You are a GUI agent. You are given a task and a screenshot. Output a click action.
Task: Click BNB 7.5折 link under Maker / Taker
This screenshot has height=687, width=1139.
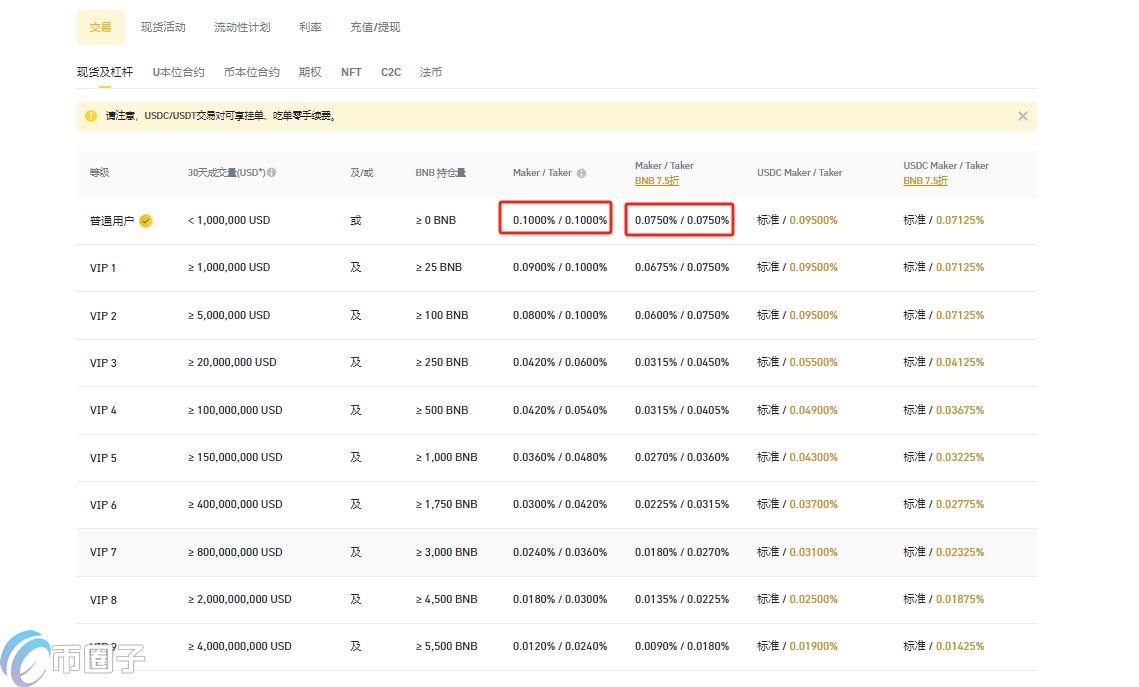coord(657,181)
